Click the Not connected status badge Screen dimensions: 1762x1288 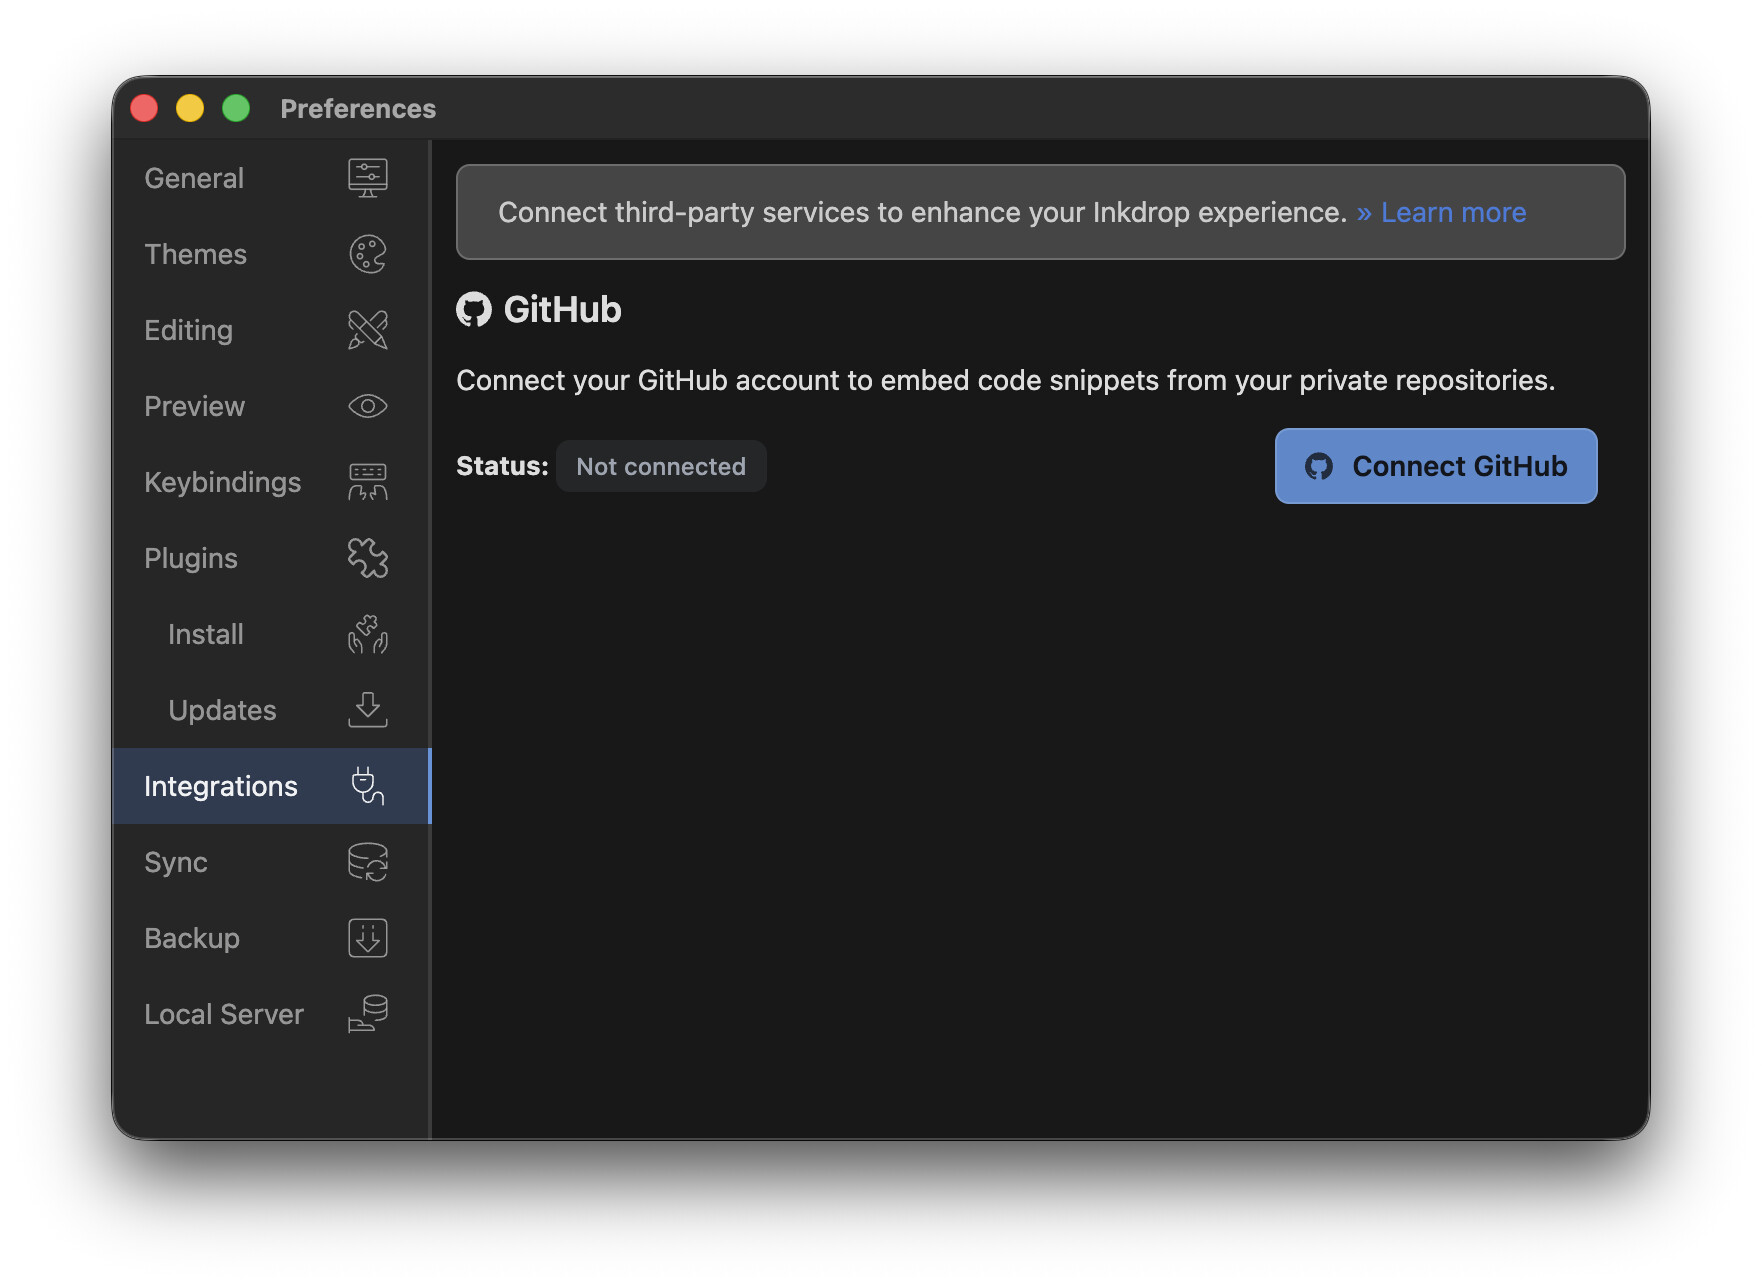point(661,466)
